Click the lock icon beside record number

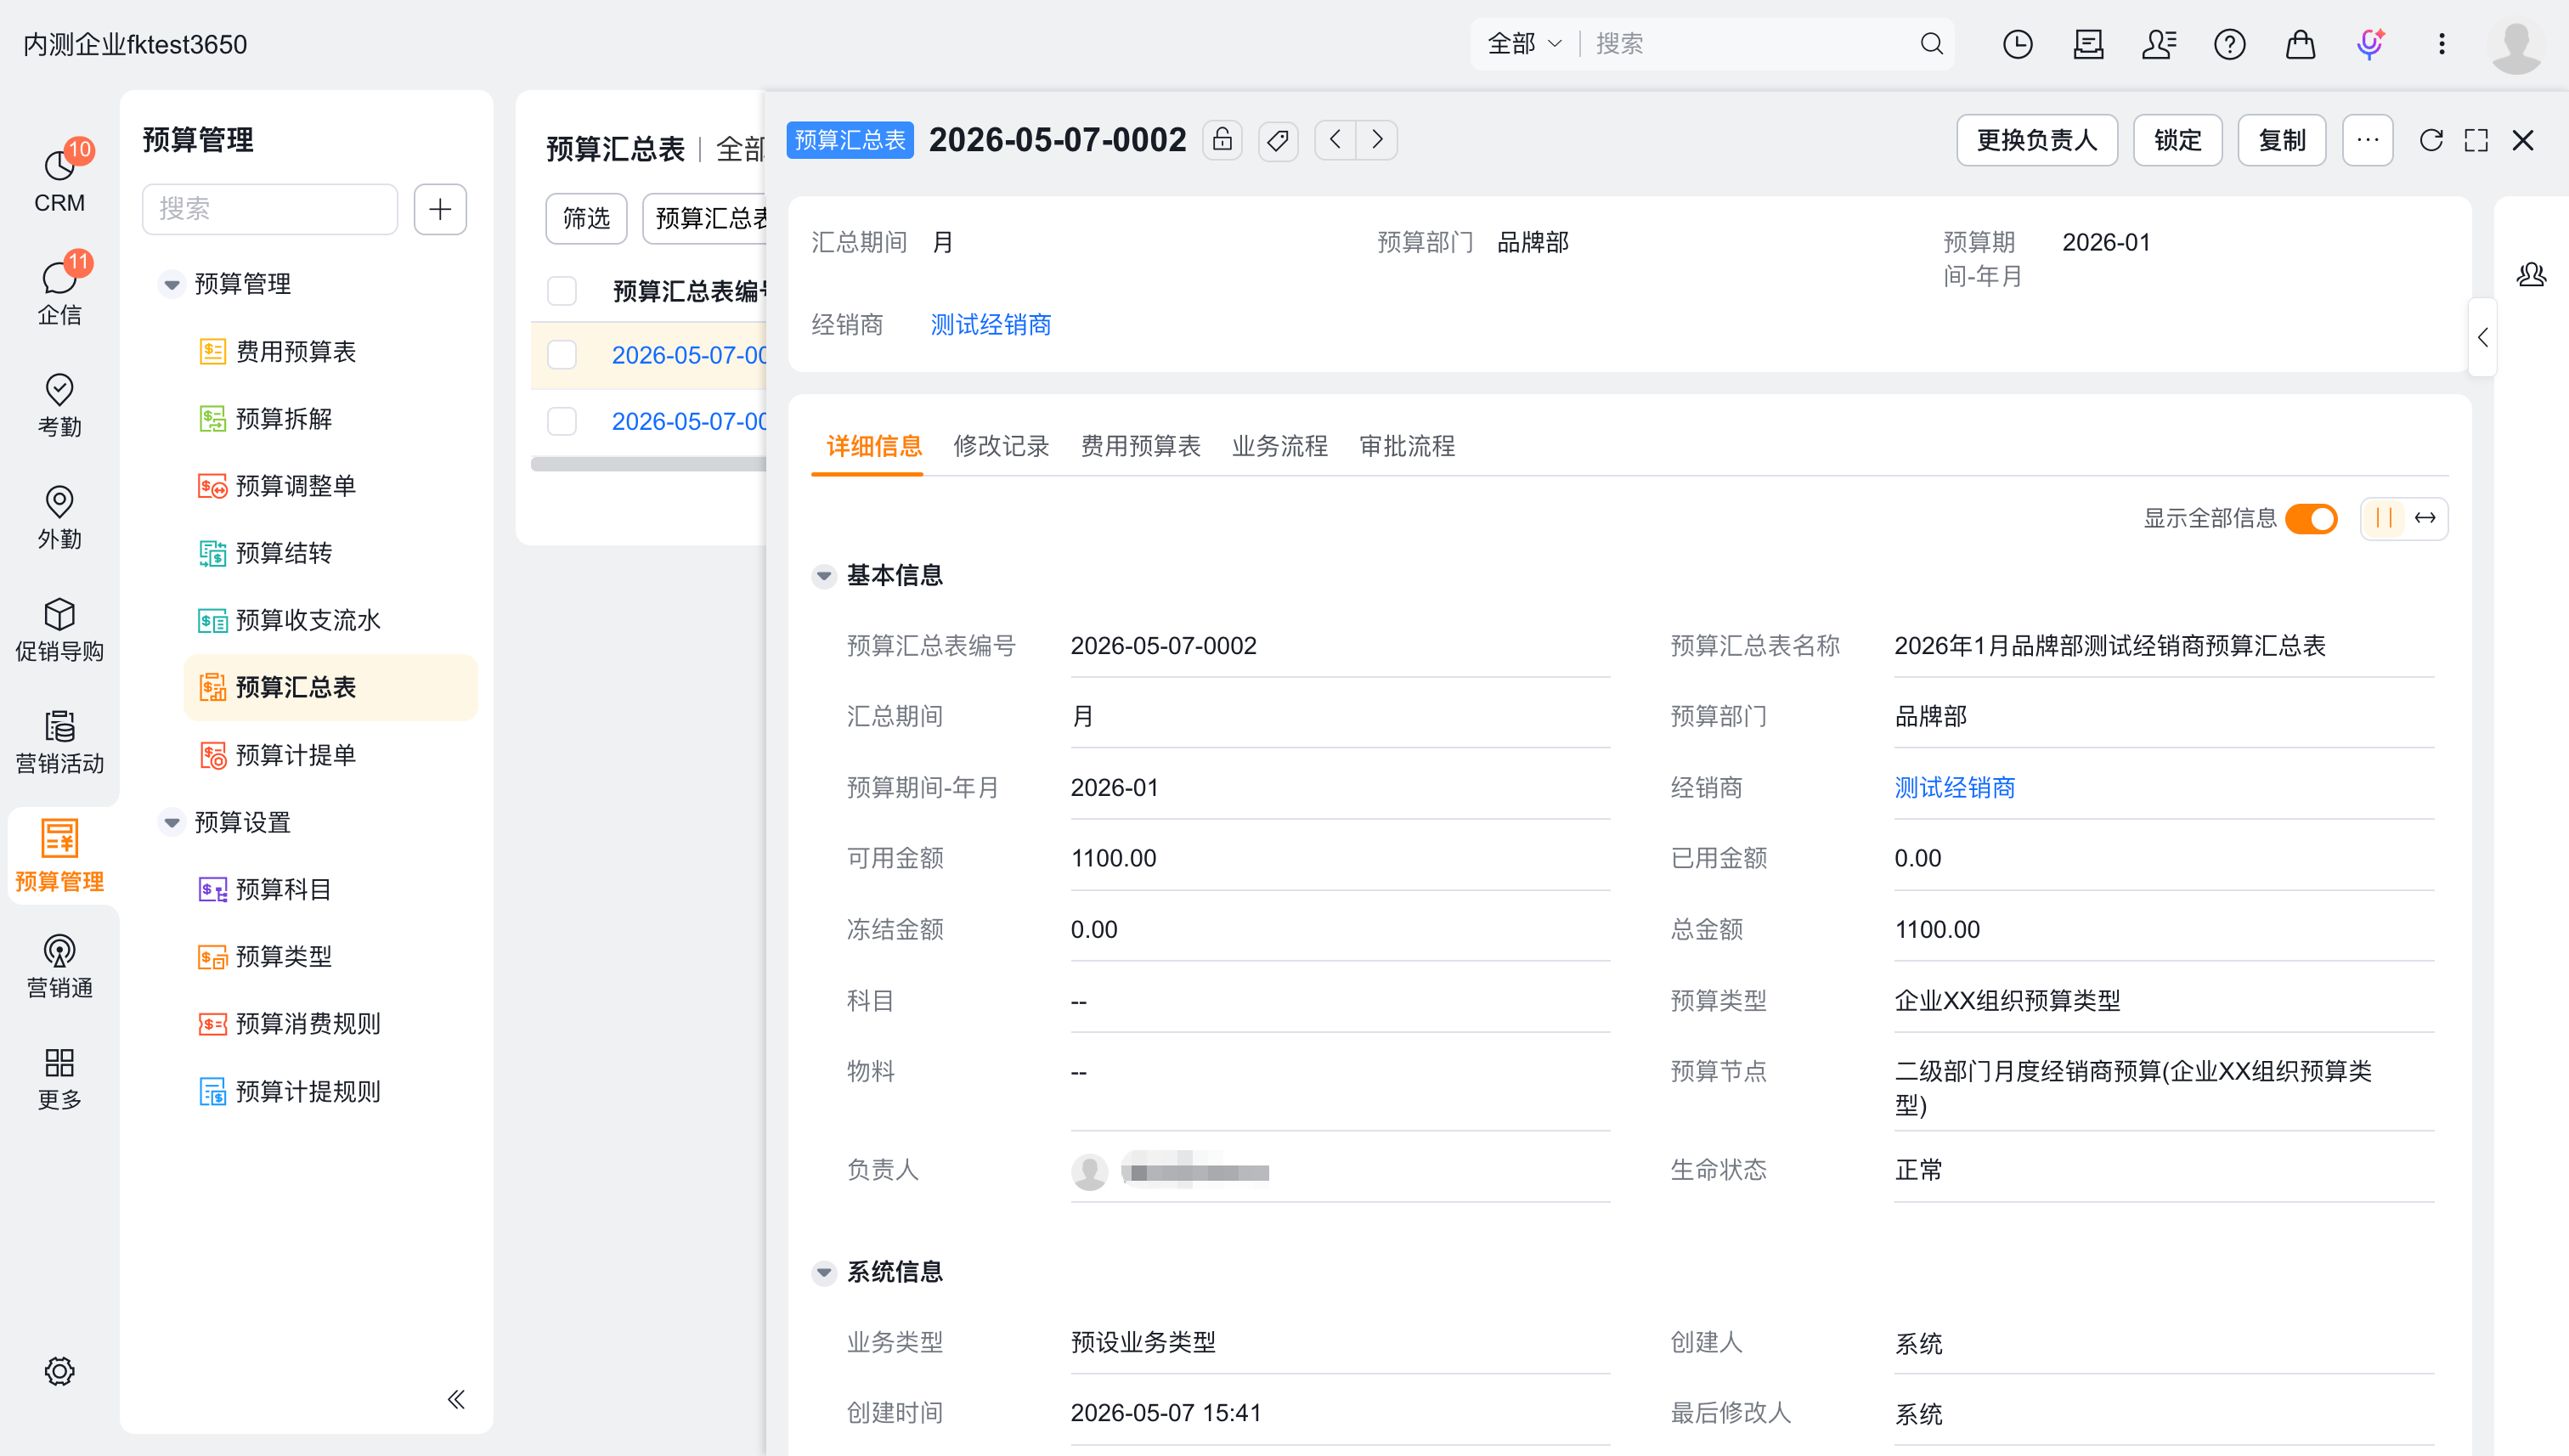[1222, 140]
